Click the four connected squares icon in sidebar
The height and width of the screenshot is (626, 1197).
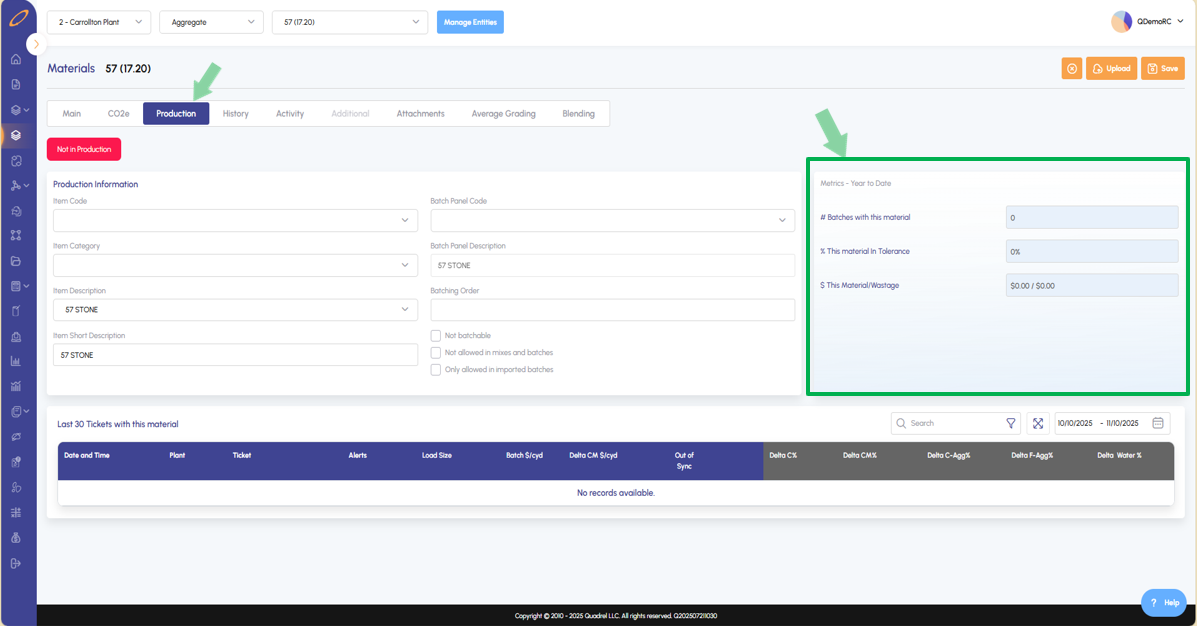[16, 235]
